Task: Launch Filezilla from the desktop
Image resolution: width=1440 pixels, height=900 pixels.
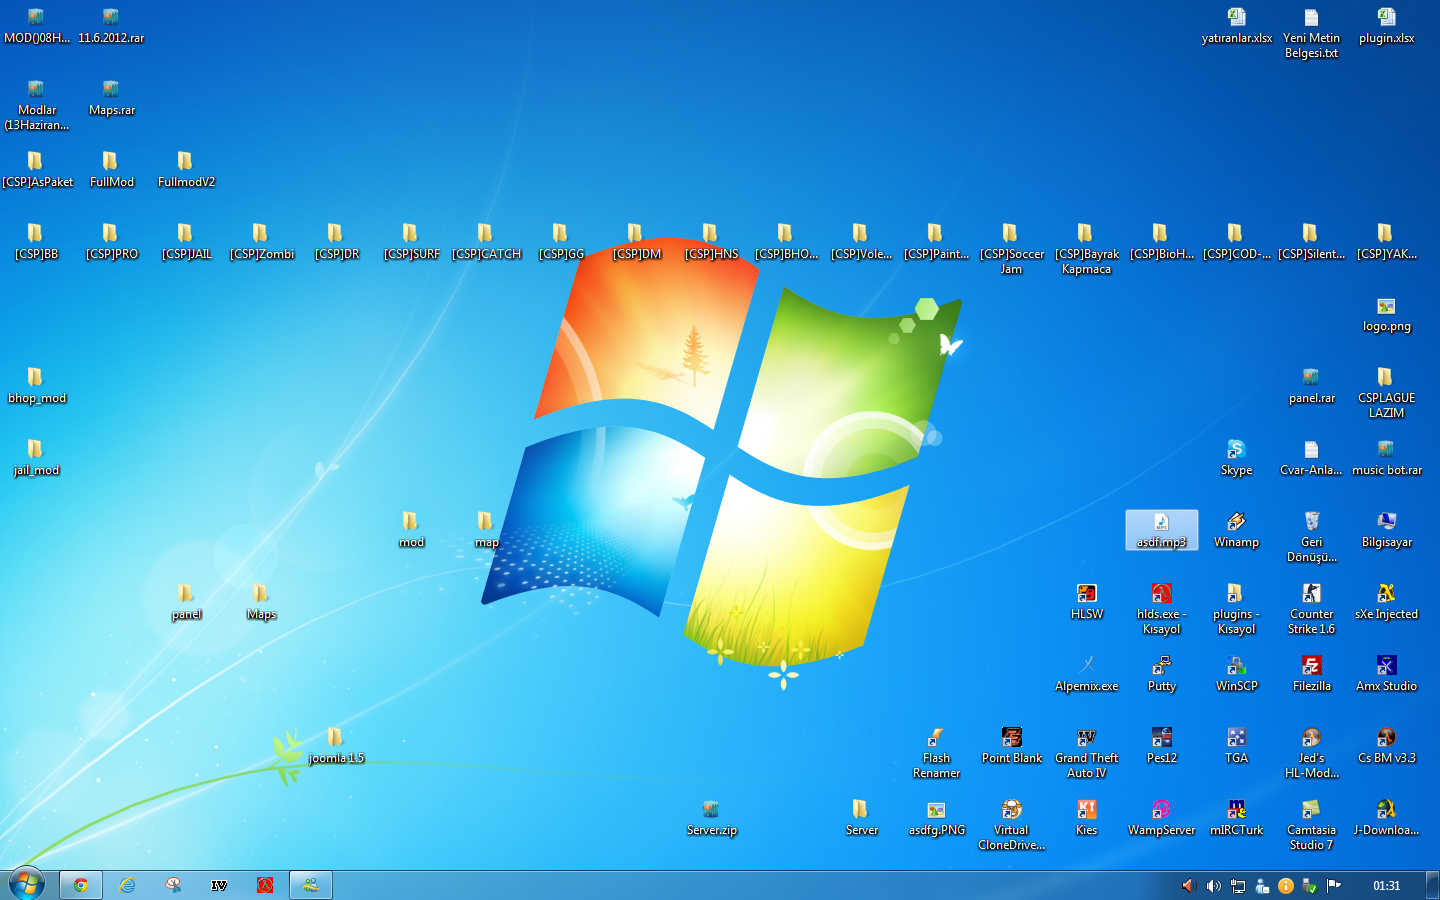Action: click(1312, 673)
